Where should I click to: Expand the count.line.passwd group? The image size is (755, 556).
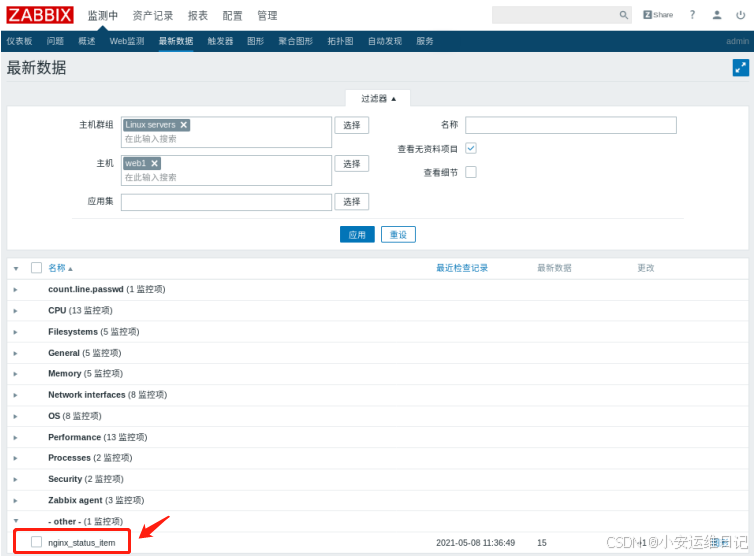(15, 290)
